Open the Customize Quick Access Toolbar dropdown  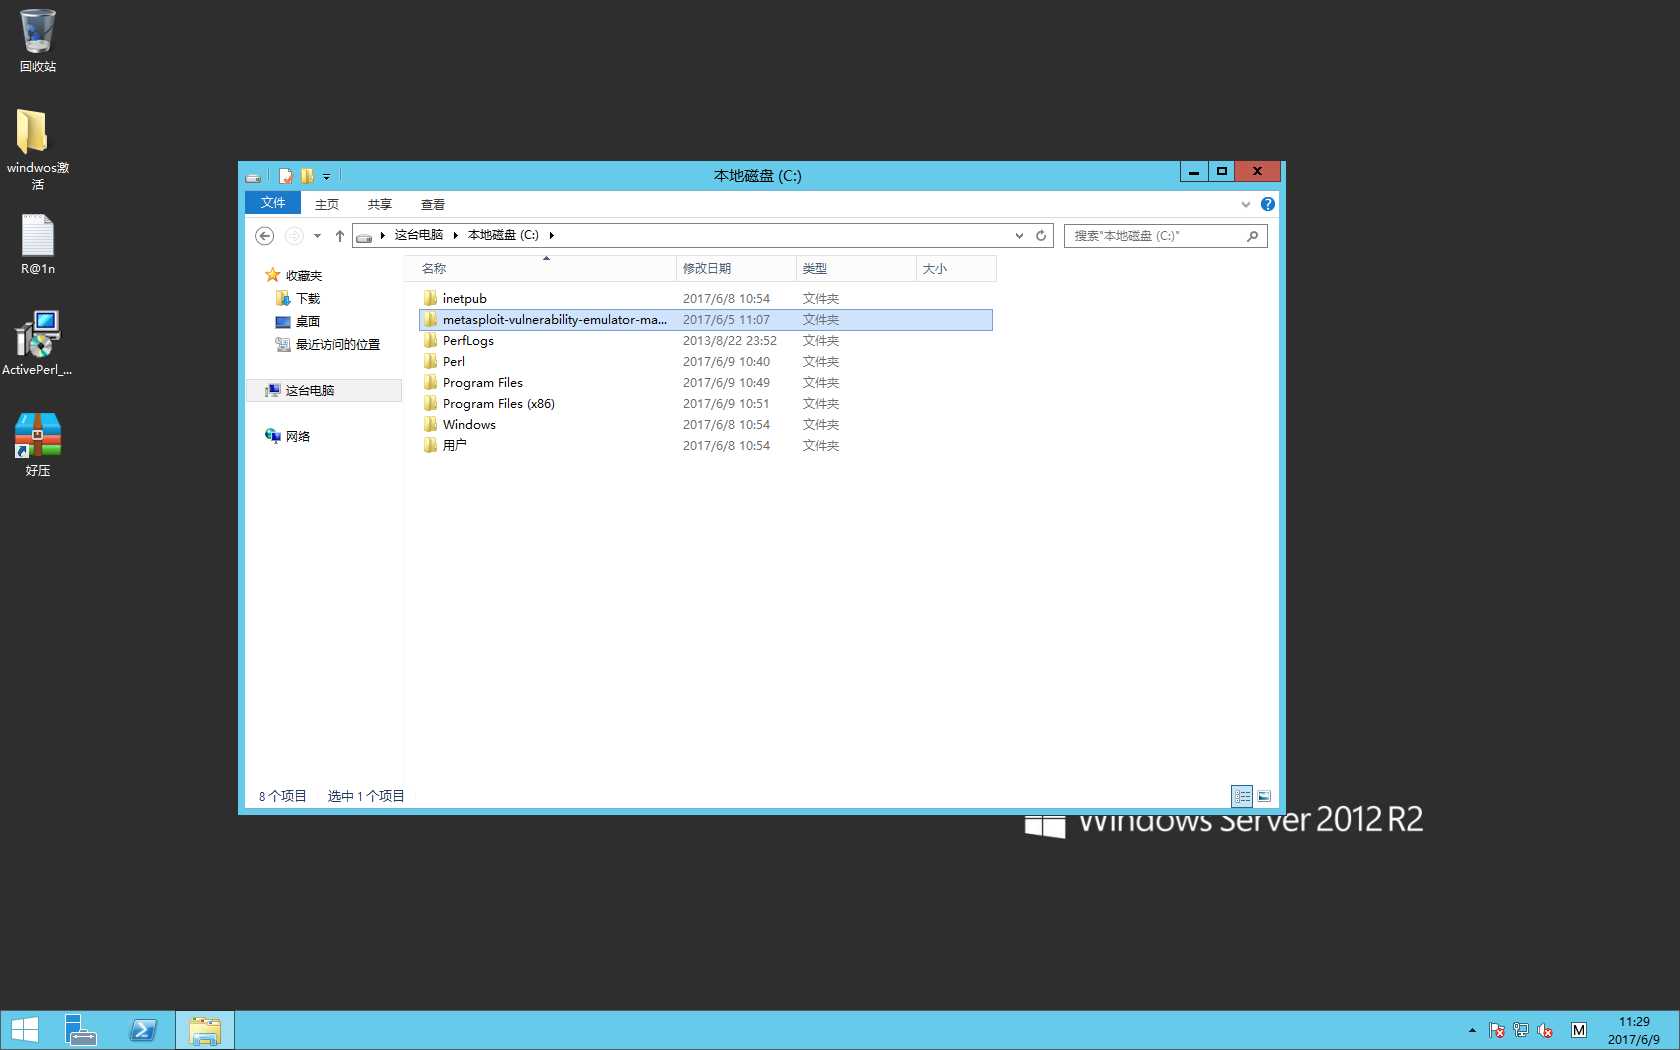[x=326, y=177]
